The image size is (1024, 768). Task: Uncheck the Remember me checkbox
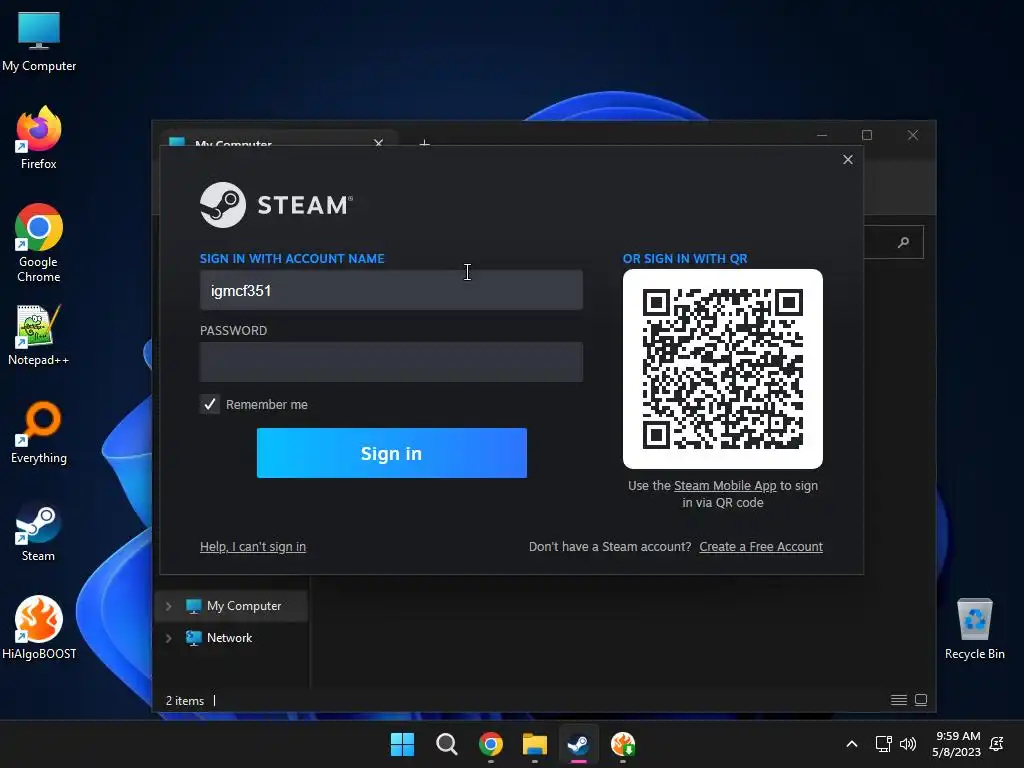[210, 404]
